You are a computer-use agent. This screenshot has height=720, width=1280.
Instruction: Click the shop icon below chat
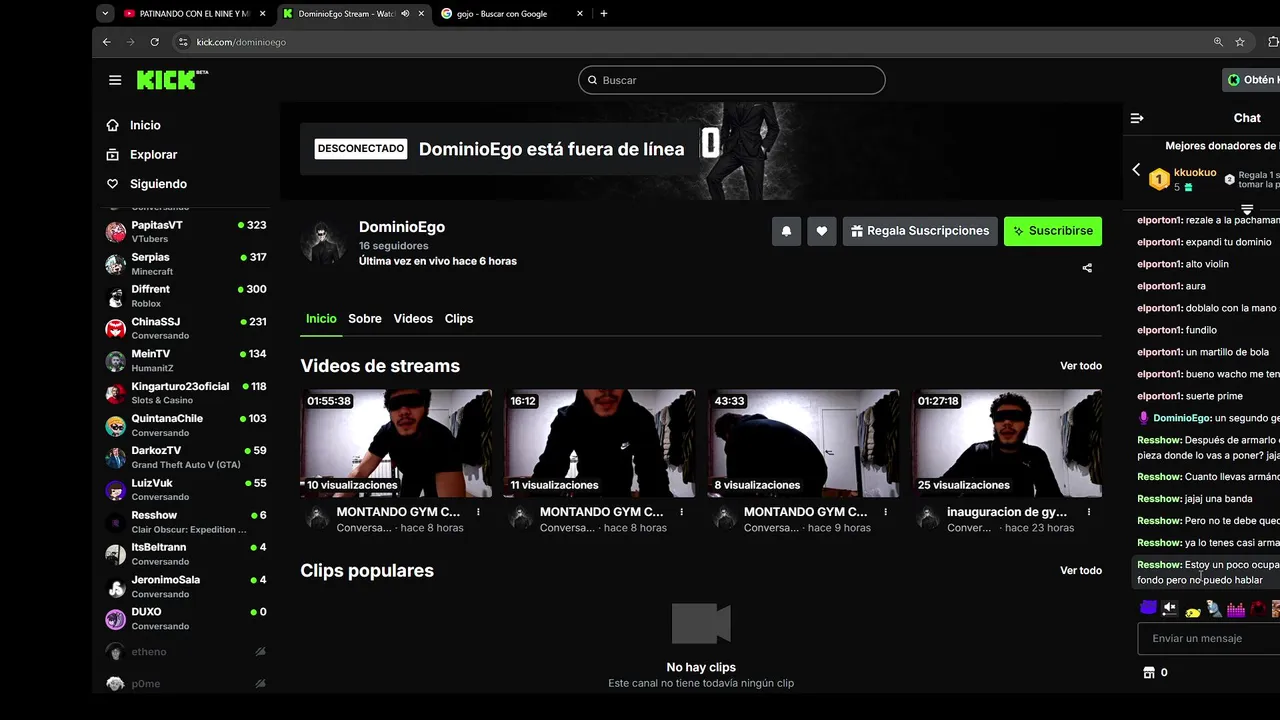tap(1149, 673)
